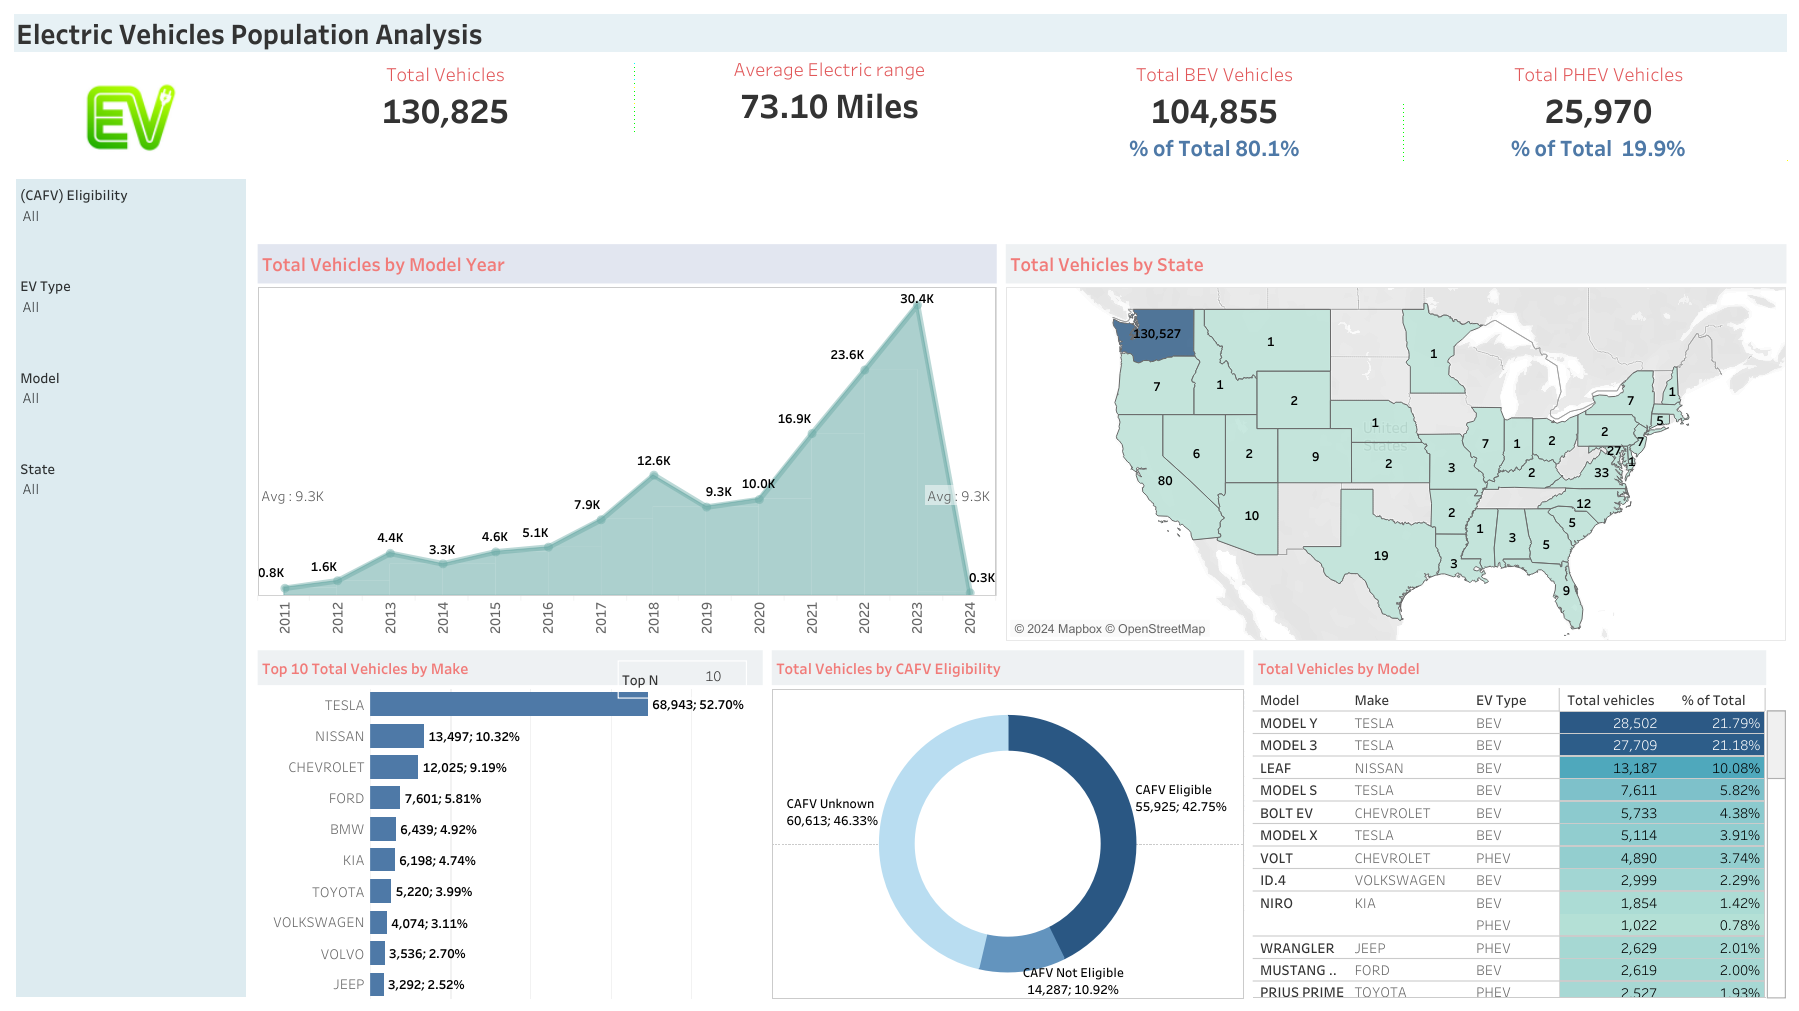The height and width of the screenshot is (1011, 1799).
Task: Select the ID.4 row in model table
Action: click(x=1509, y=880)
